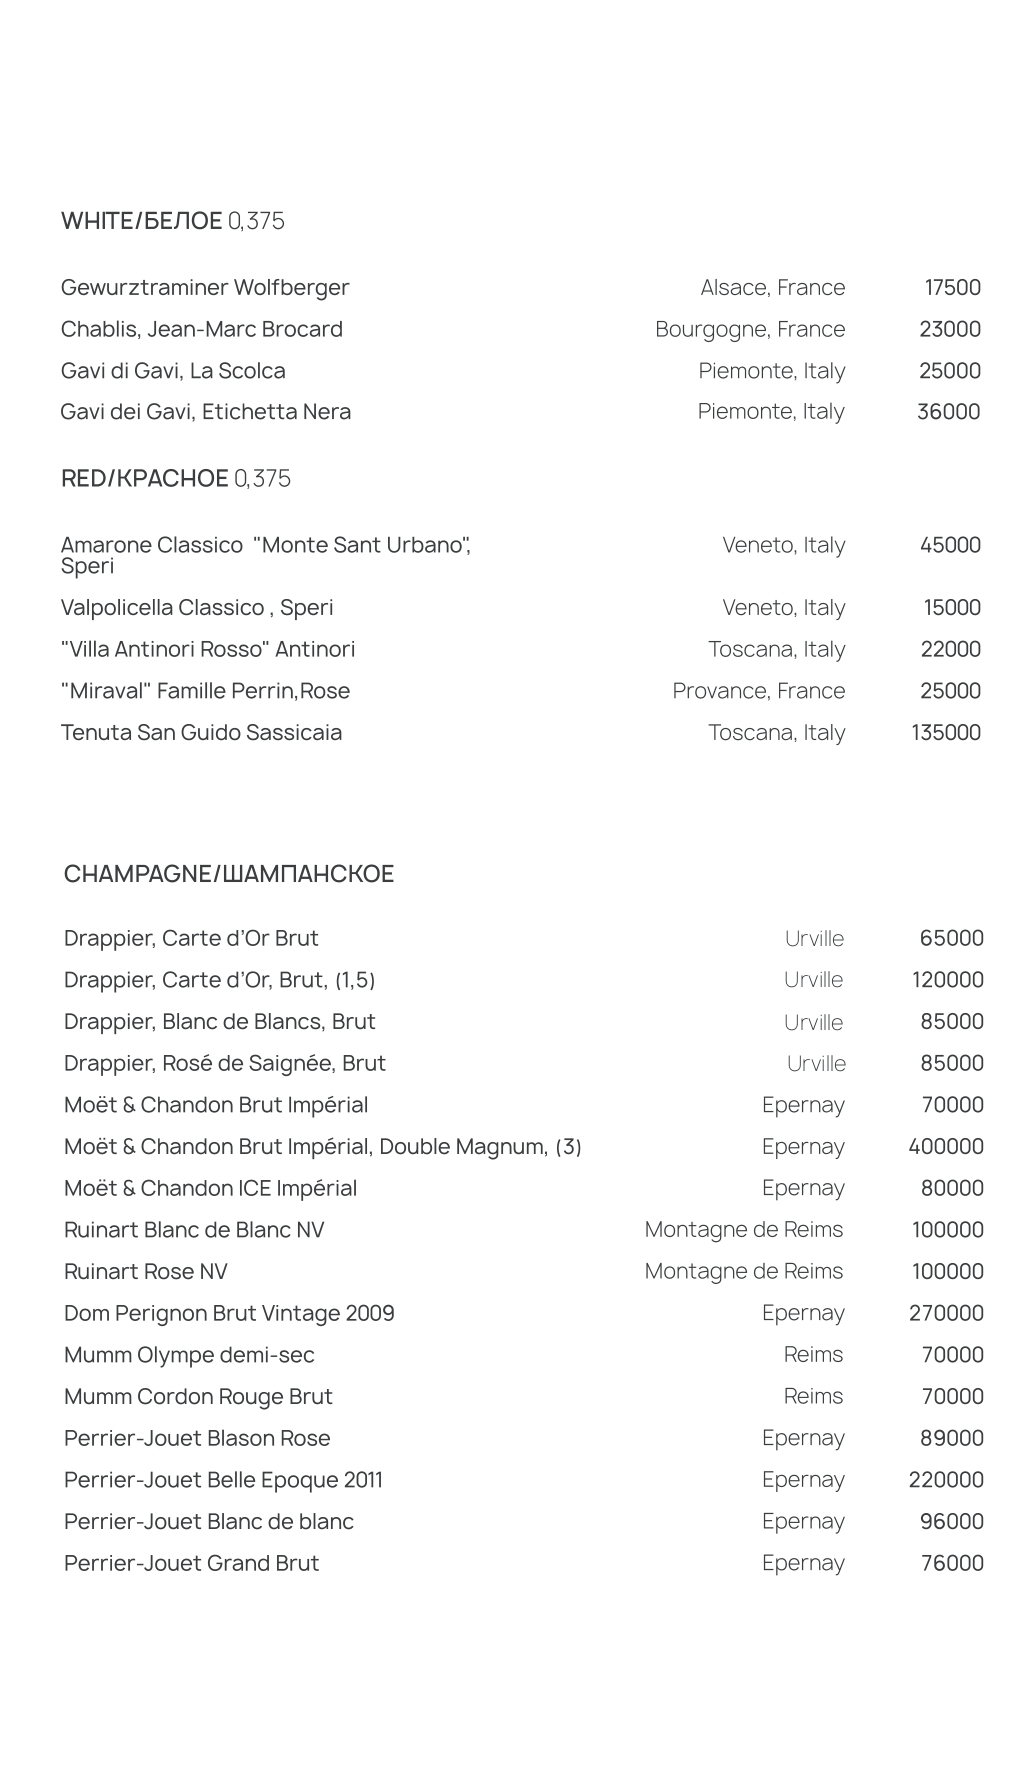Select the WHITE/БЕЛОЕ 0,375 section heading
1036x1771 pixels.
click(173, 221)
